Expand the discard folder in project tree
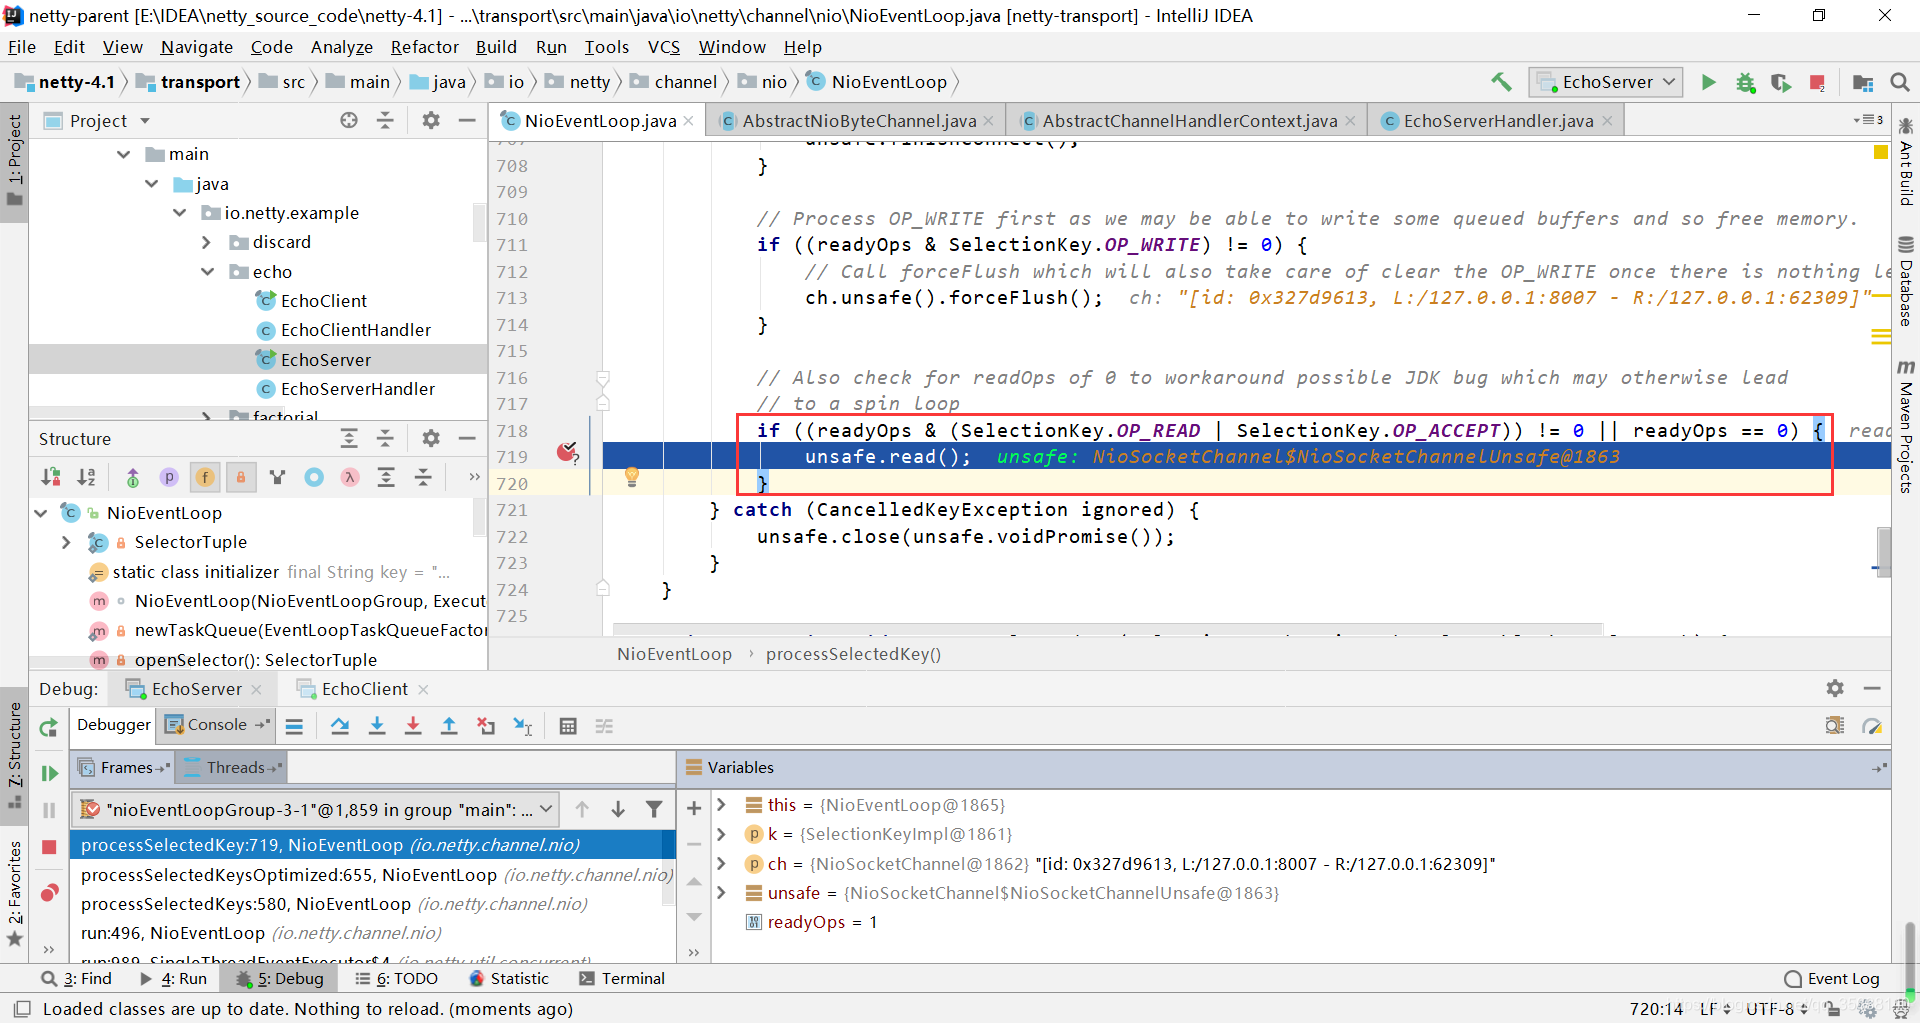This screenshot has height=1023, width=1920. 206,242
